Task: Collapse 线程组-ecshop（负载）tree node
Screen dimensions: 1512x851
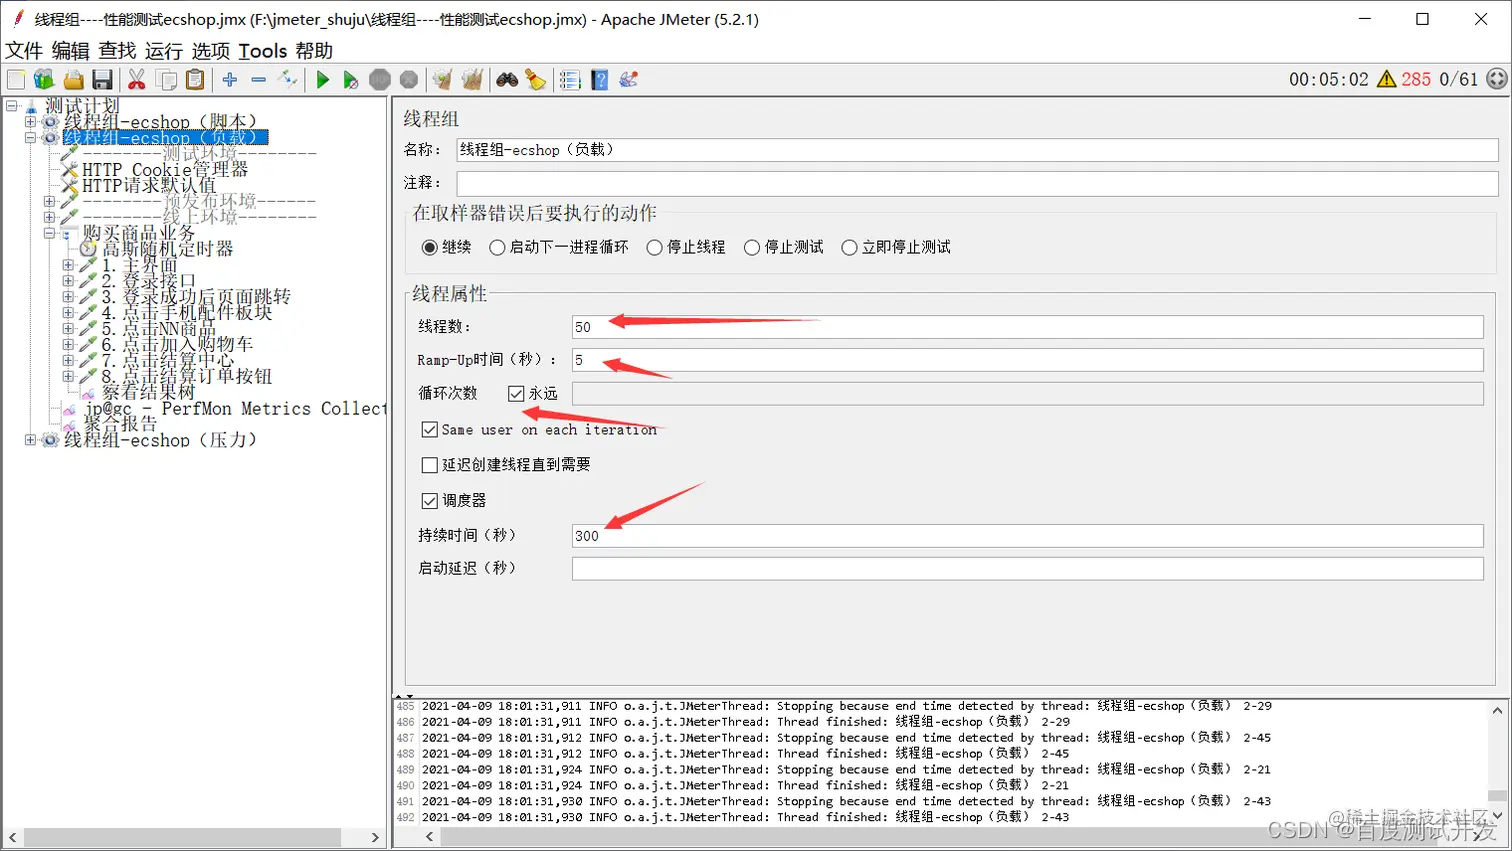Action: click(30, 138)
